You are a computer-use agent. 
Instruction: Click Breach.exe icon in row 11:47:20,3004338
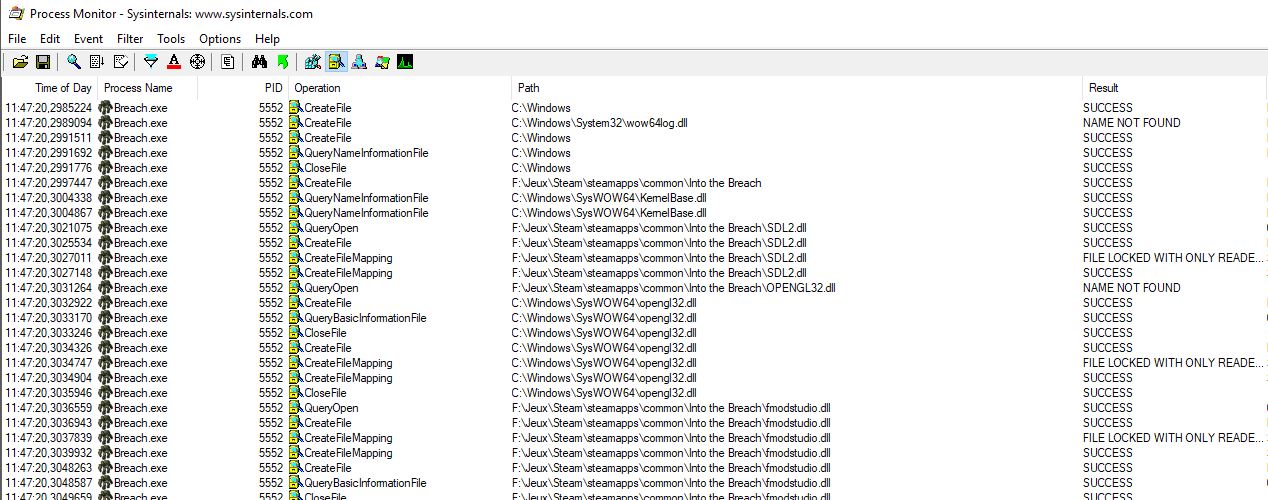105,198
